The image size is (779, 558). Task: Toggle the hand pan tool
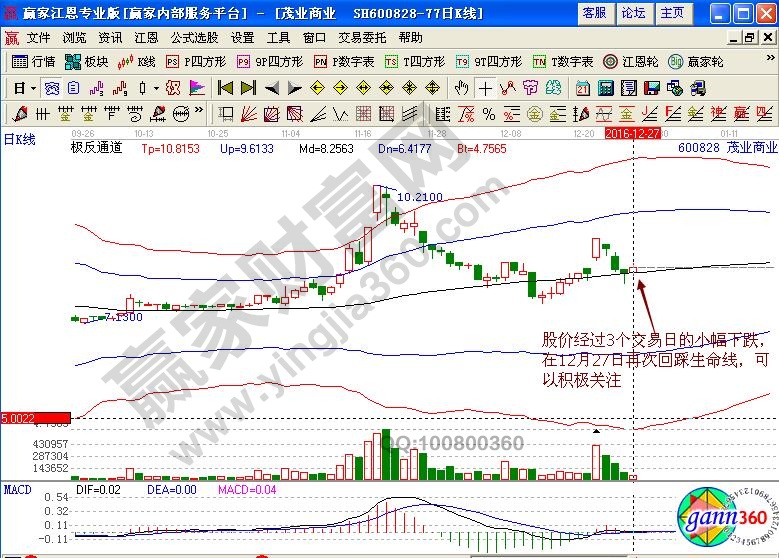pos(462,87)
